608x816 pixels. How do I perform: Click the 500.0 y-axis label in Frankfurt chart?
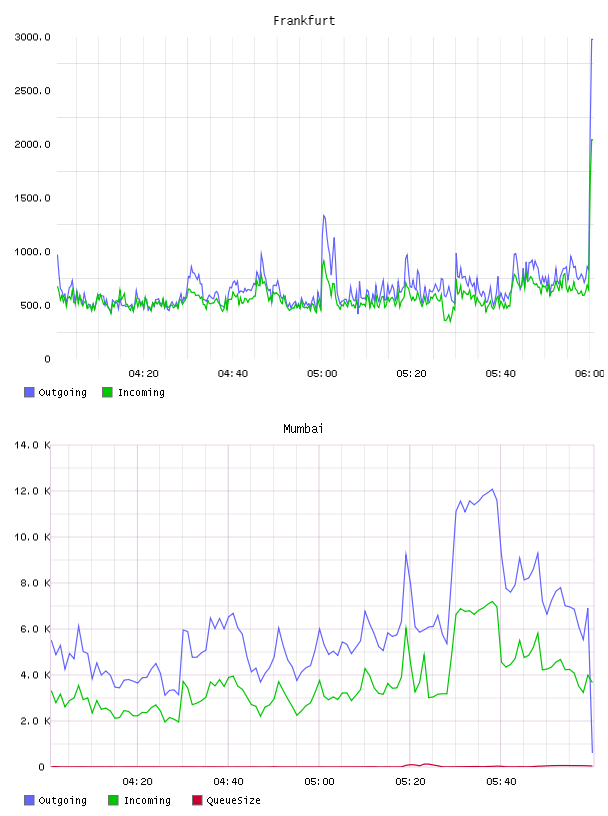[35, 305]
